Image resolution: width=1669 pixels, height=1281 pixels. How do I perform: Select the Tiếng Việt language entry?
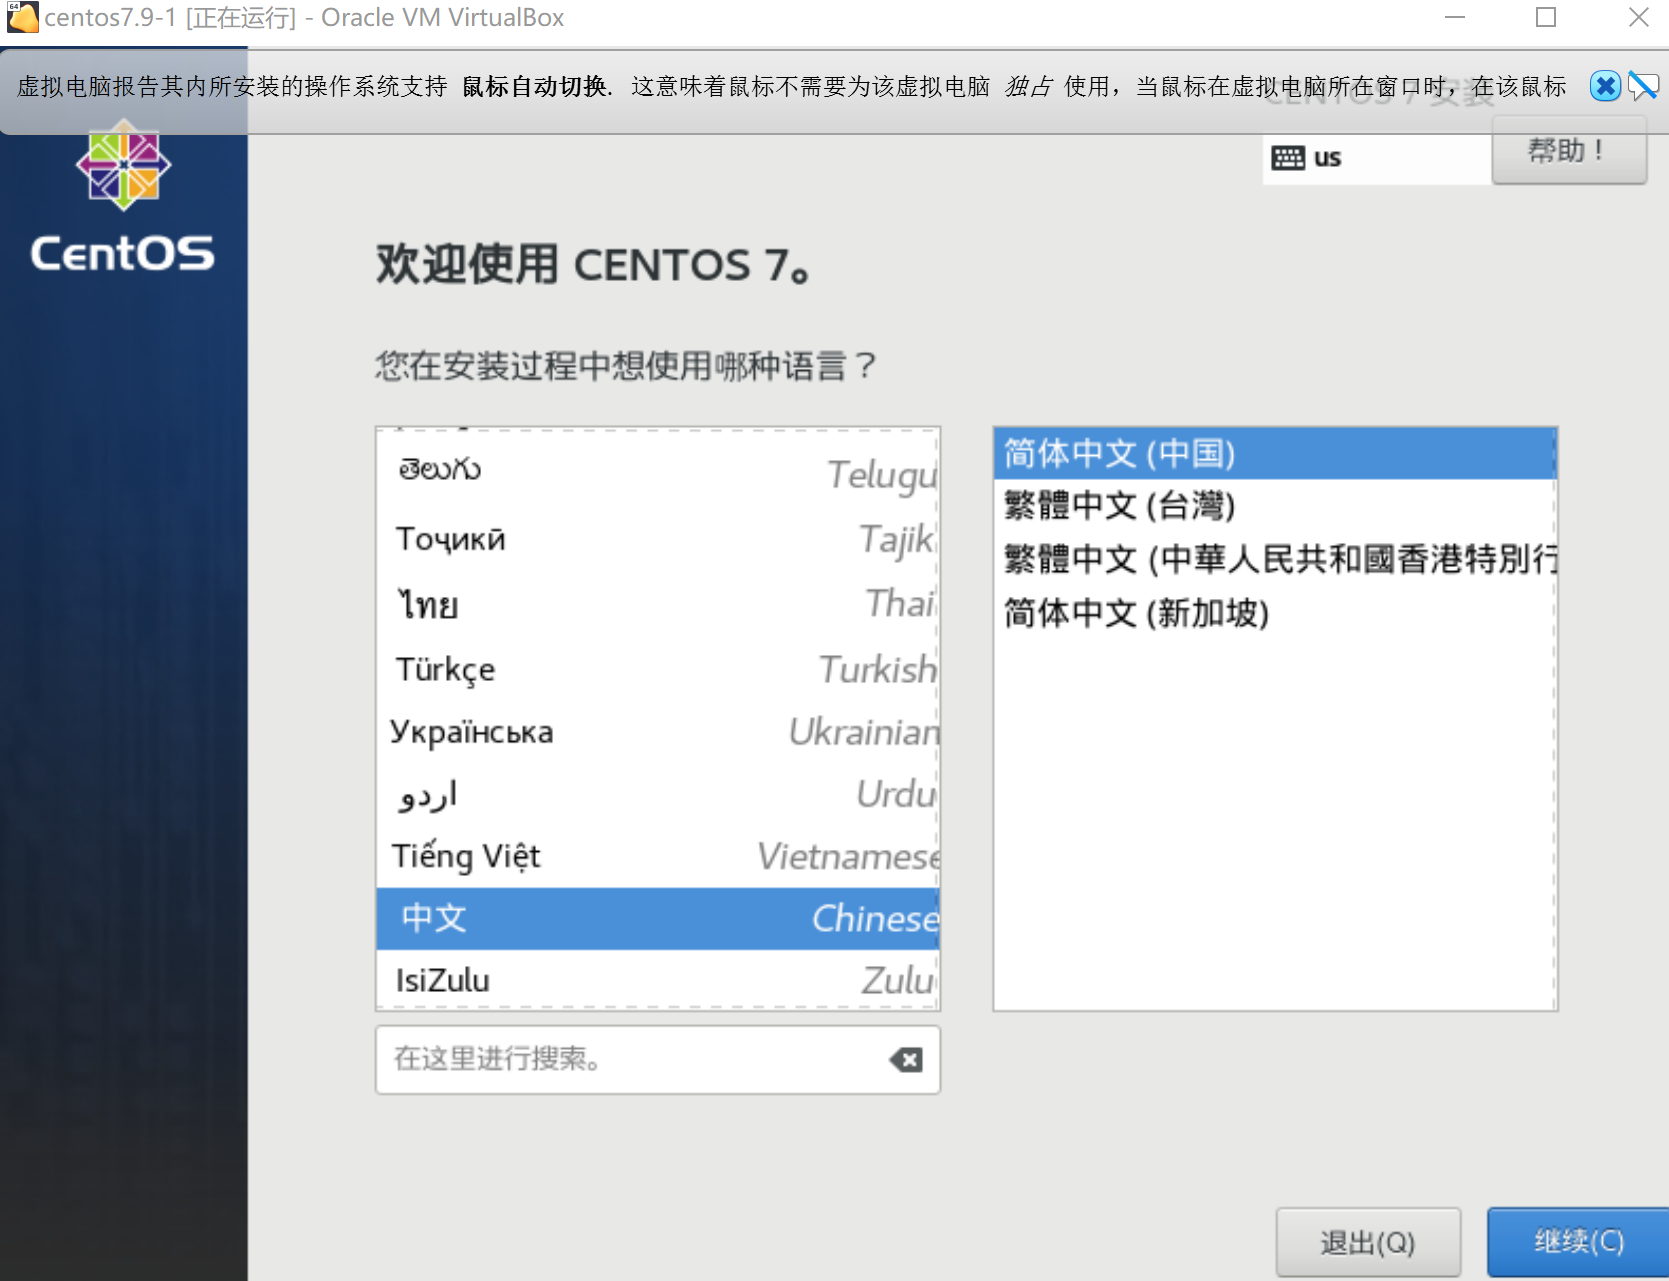(x=600, y=856)
